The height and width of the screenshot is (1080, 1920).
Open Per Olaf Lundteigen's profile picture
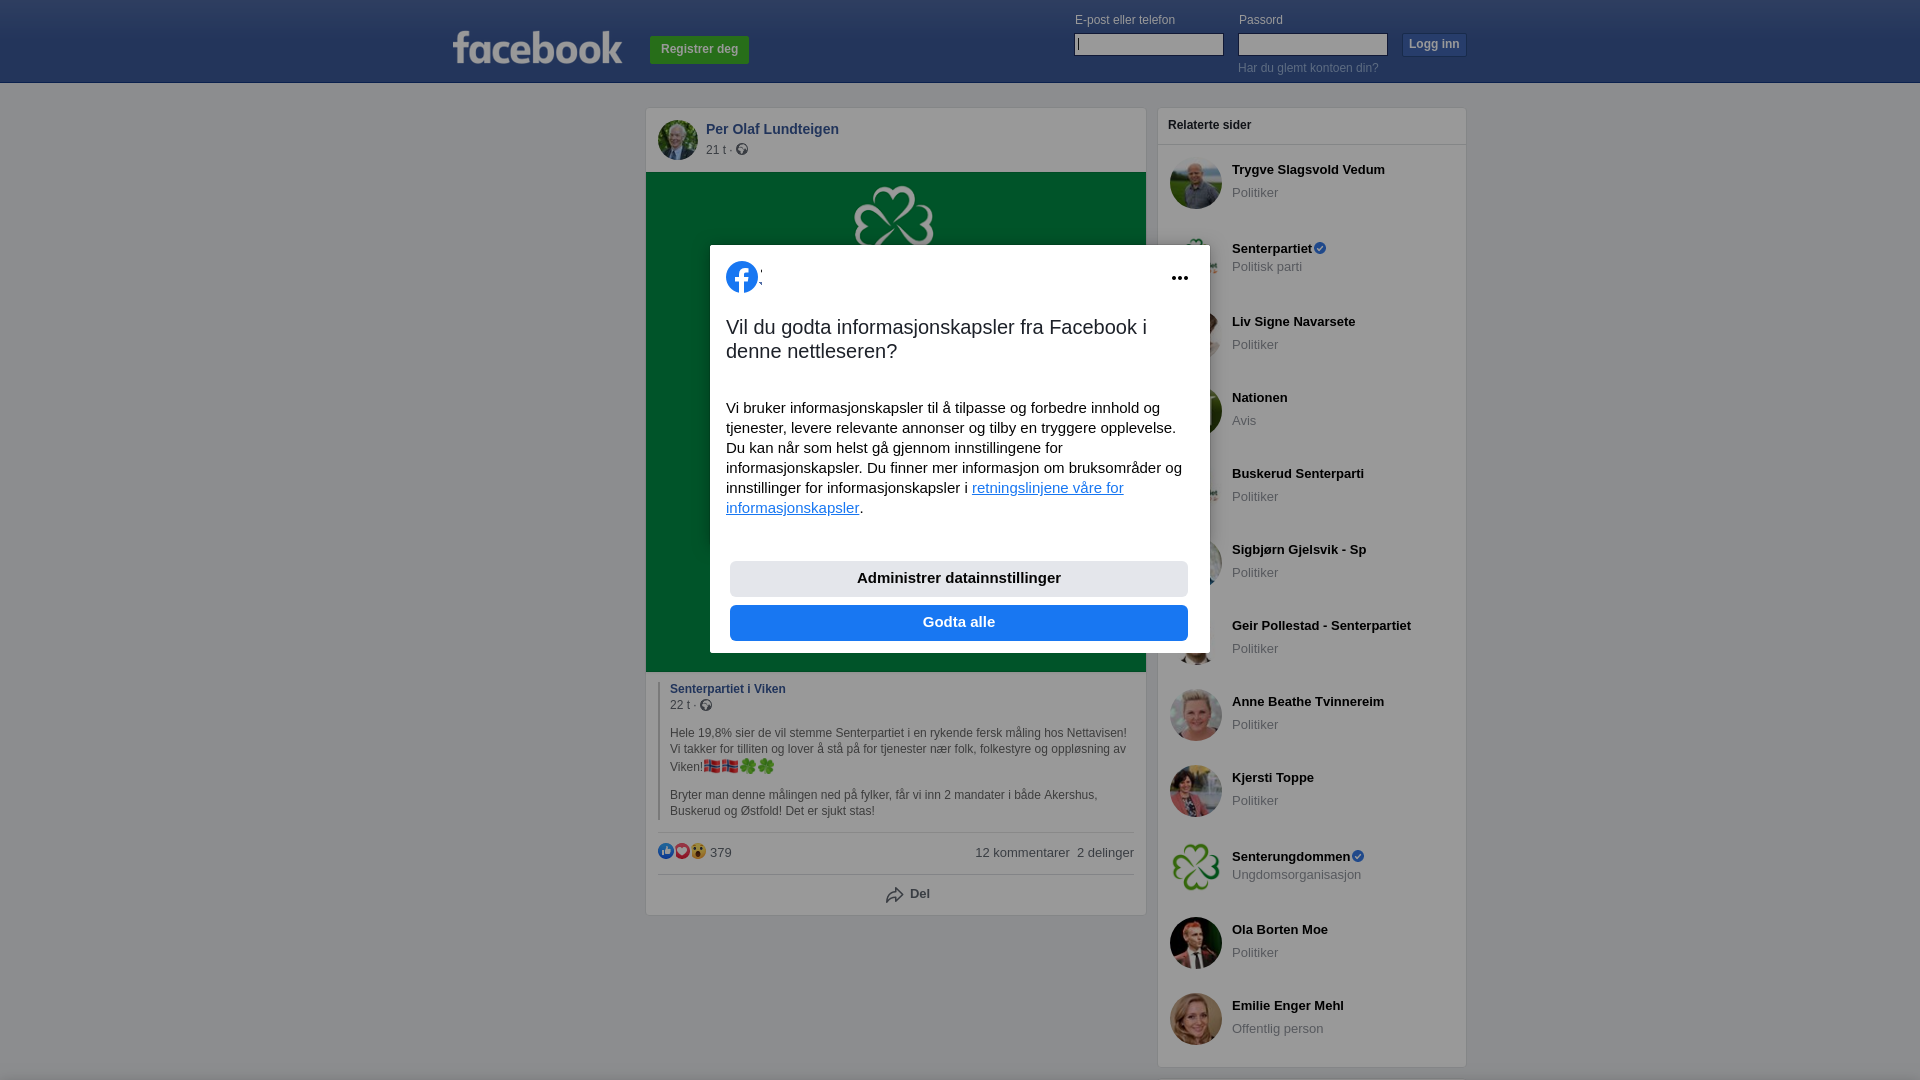tap(678, 140)
